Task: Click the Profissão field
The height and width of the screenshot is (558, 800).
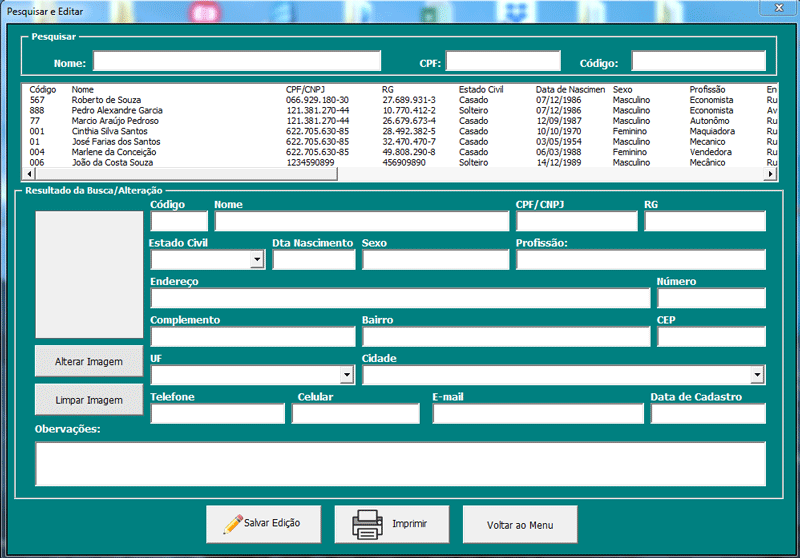Action: (x=641, y=260)
